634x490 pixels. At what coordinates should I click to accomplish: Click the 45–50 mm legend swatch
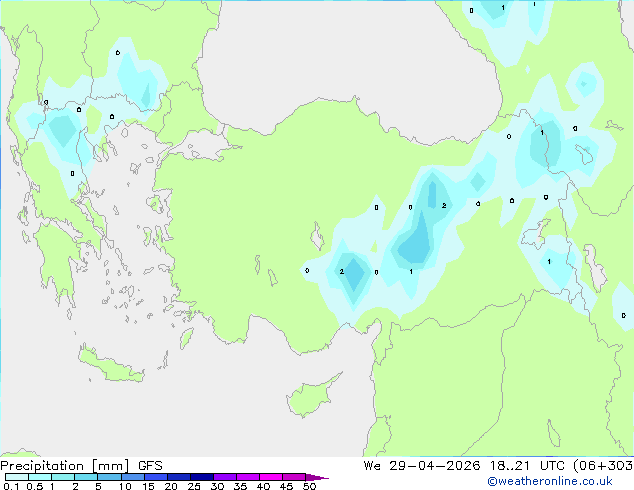pyautogui.click(x=294, y=477)
